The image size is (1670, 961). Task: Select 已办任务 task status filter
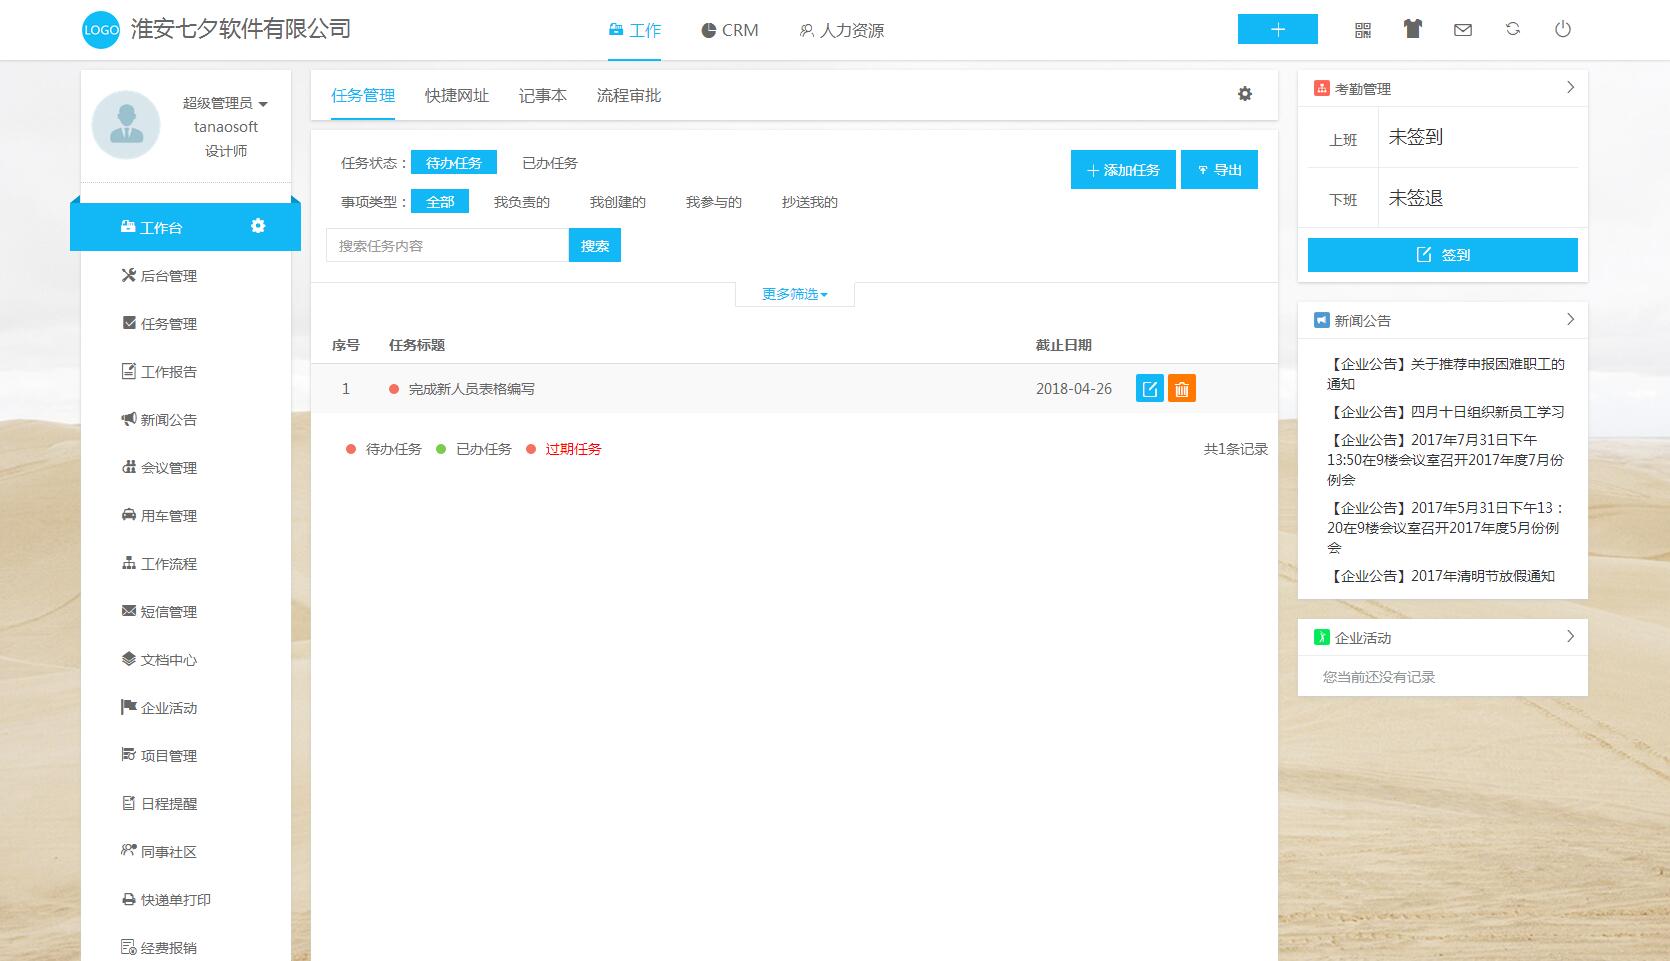click(550, 163)
